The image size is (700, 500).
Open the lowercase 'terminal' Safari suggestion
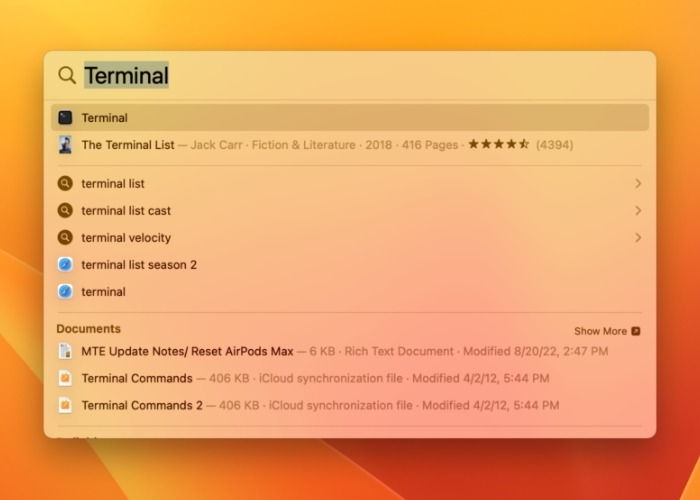pos(350,292)
